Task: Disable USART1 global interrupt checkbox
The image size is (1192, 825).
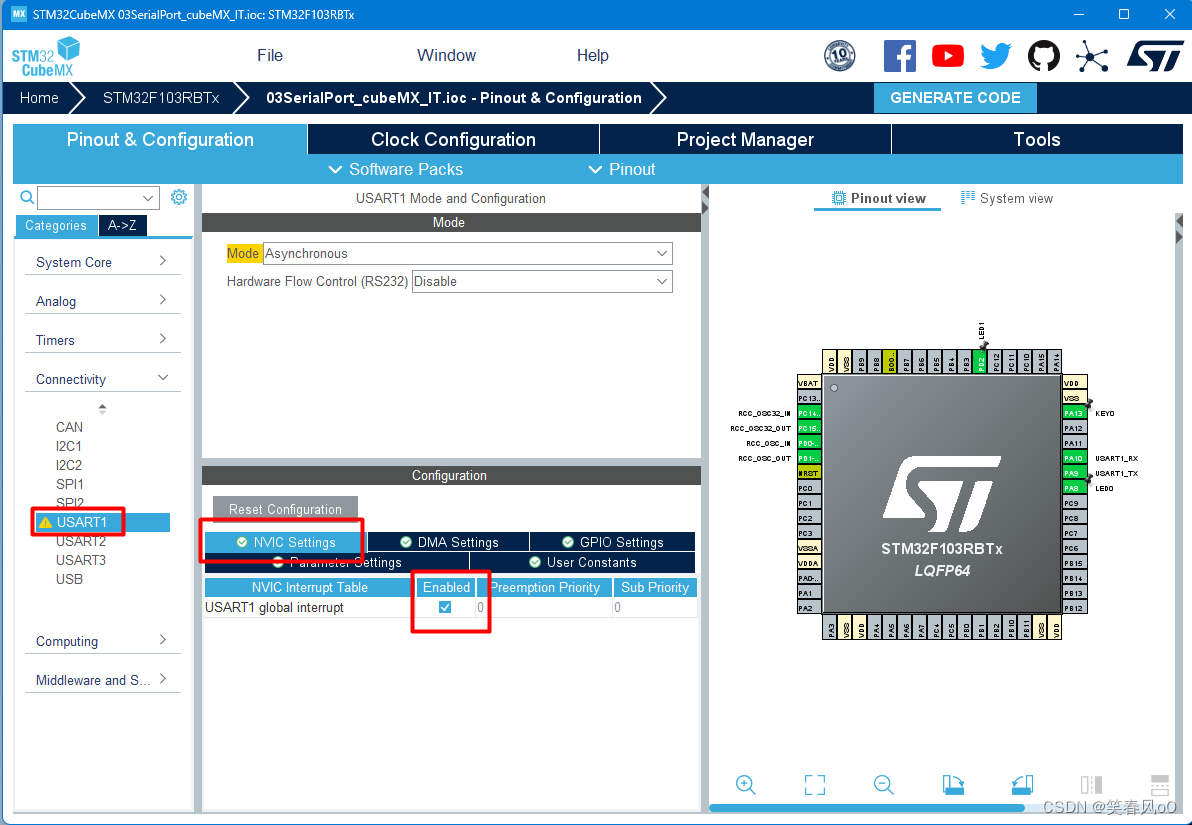Action: point(445,607)
